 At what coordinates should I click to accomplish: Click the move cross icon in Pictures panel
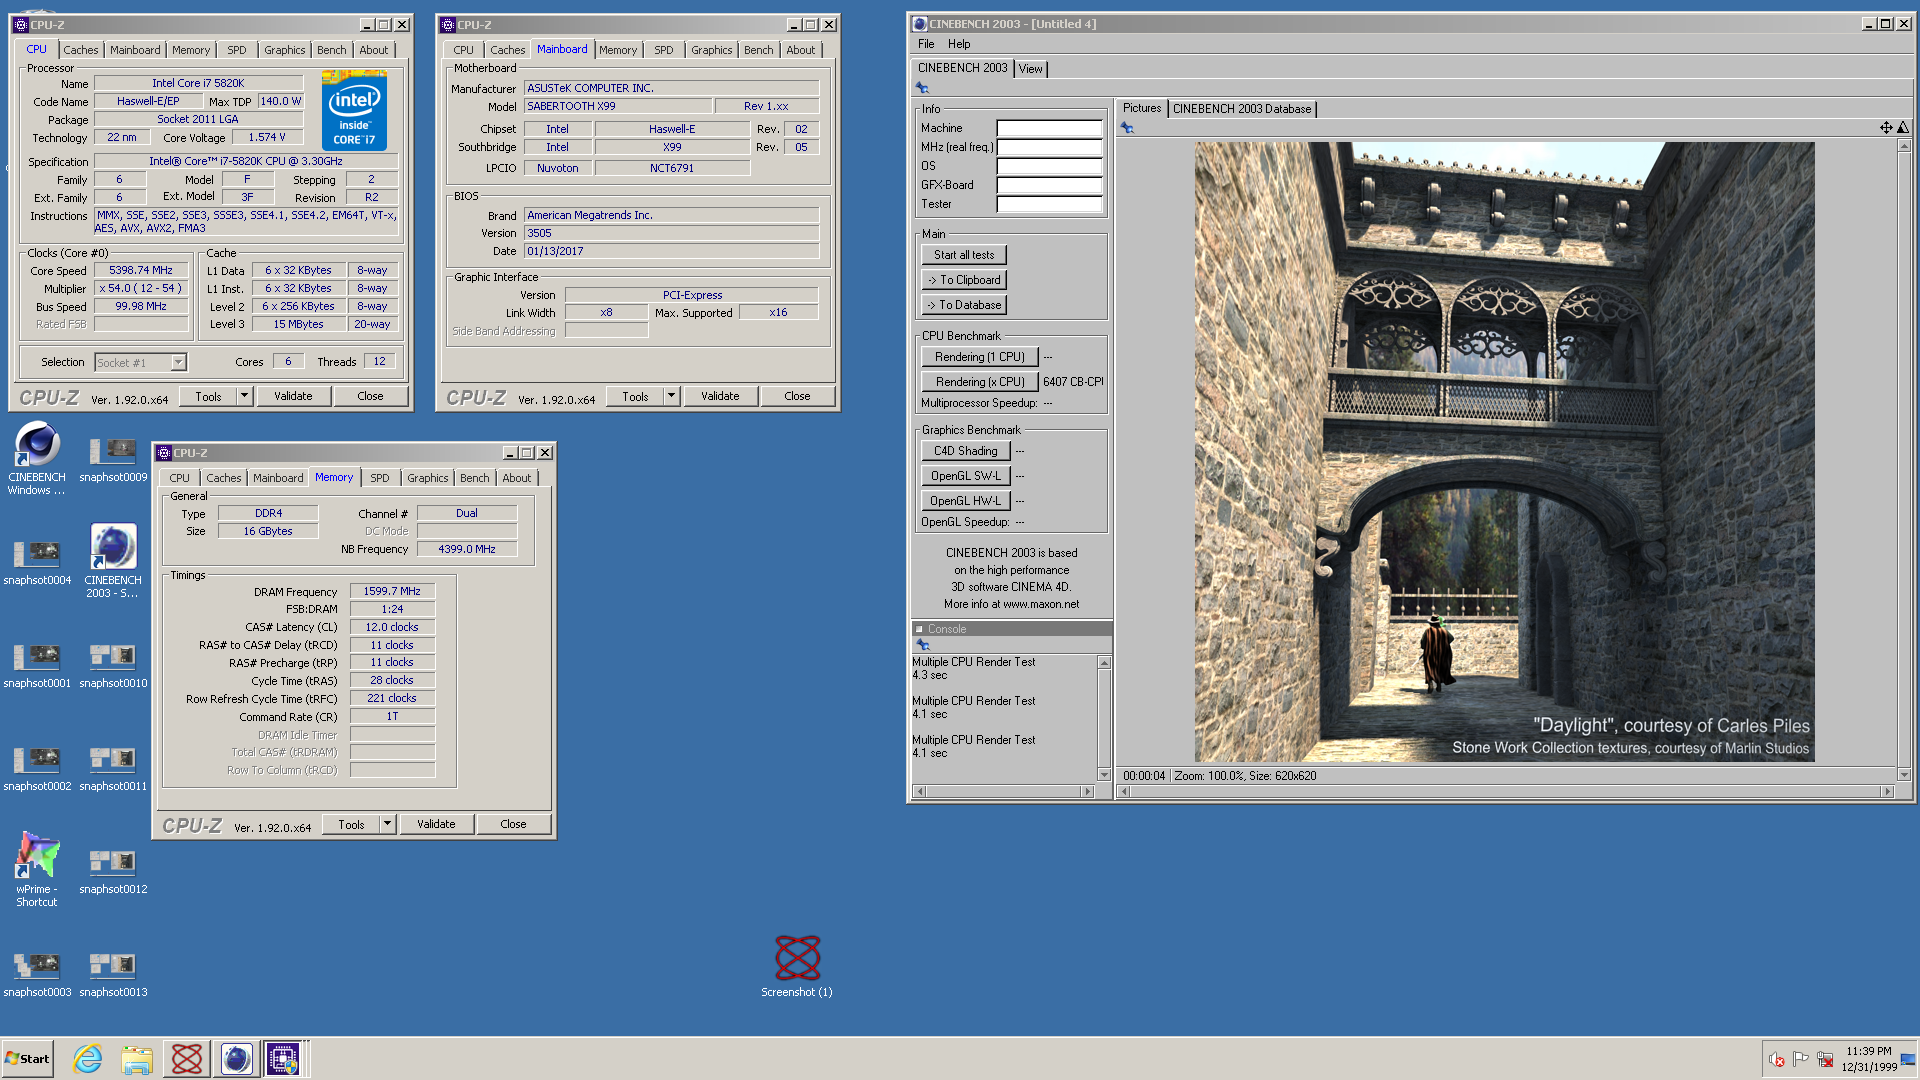[1885, 127]
